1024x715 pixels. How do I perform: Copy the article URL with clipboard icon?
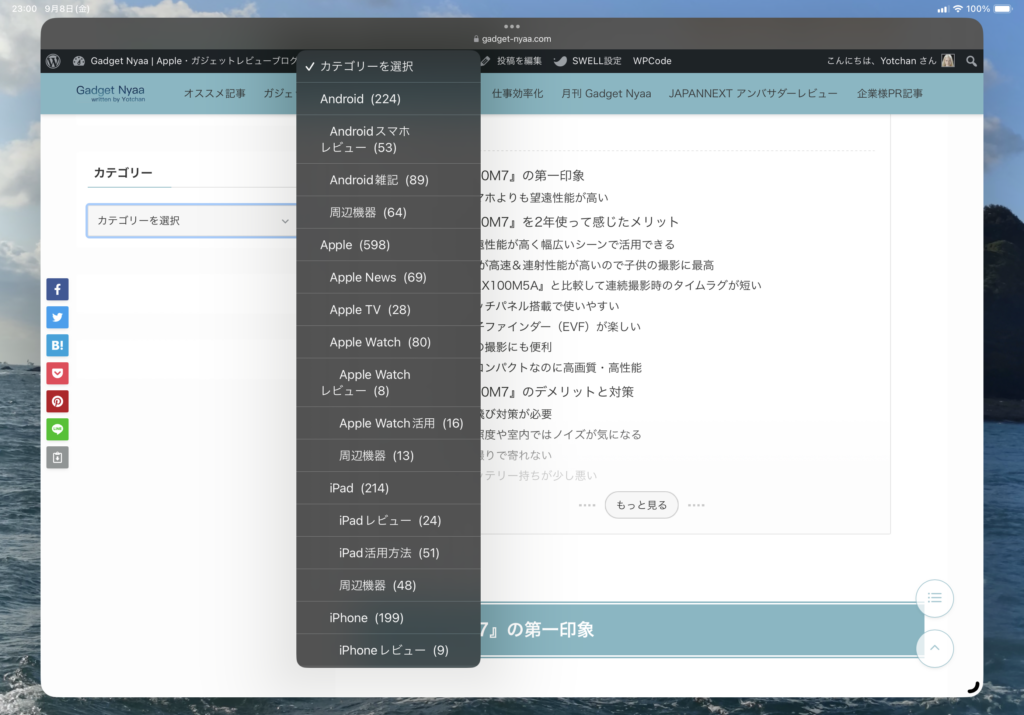(57, 458)
